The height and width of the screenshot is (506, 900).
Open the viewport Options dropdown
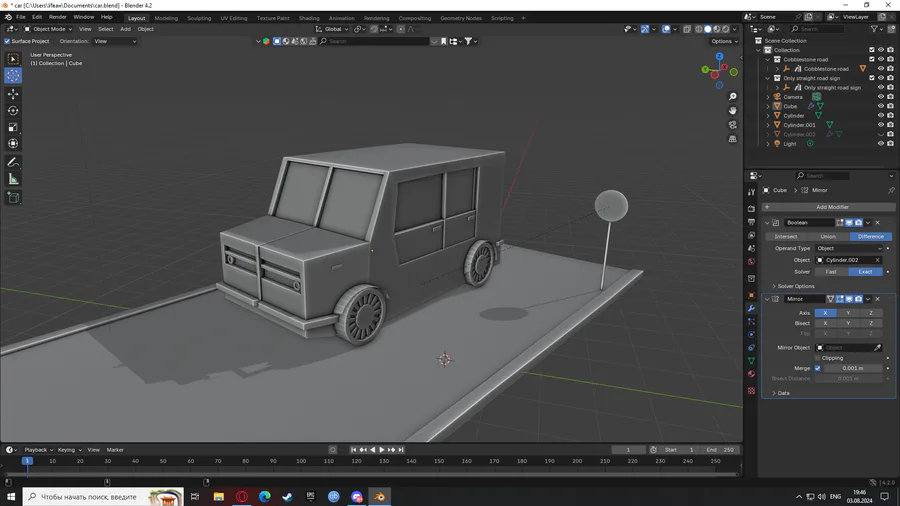(x=724, y=41)
